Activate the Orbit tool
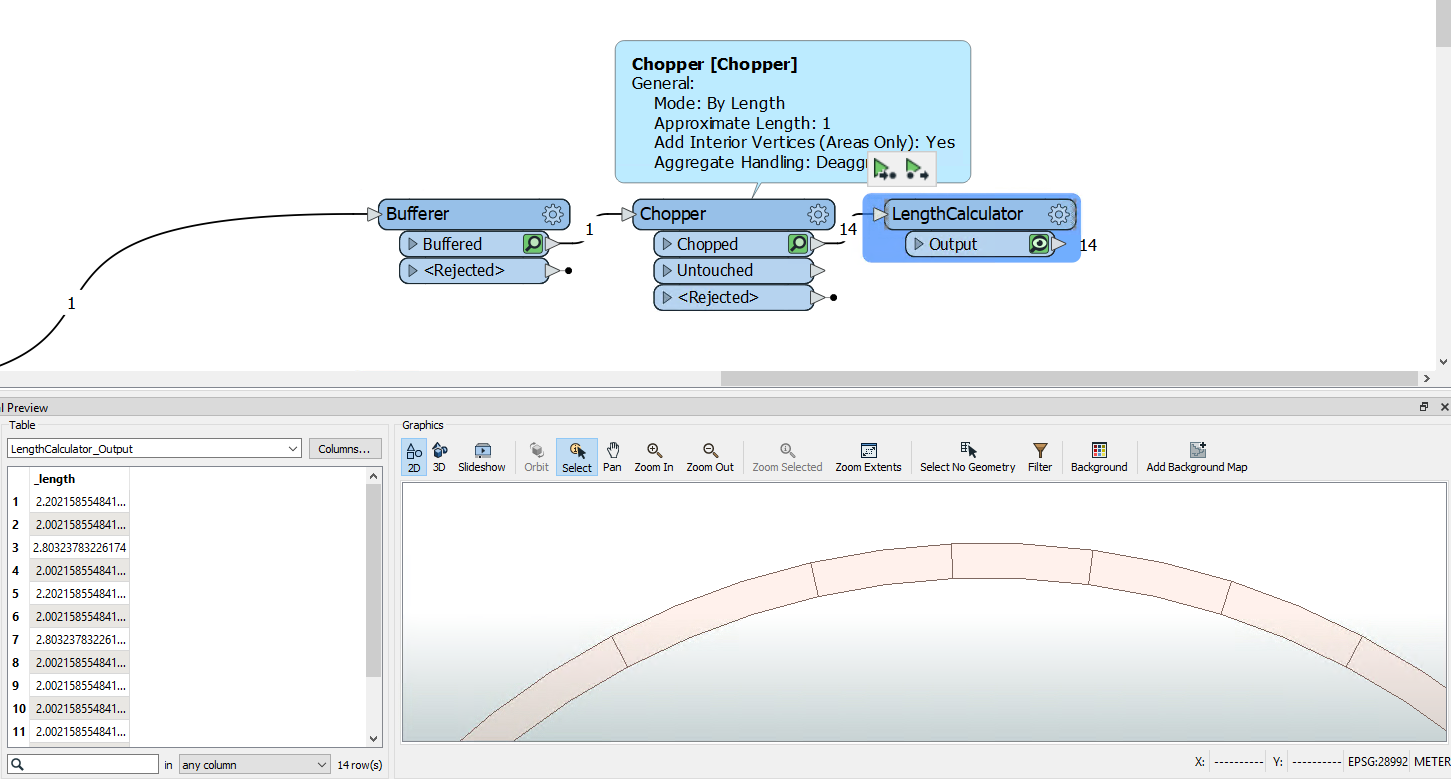 point(537,457)
